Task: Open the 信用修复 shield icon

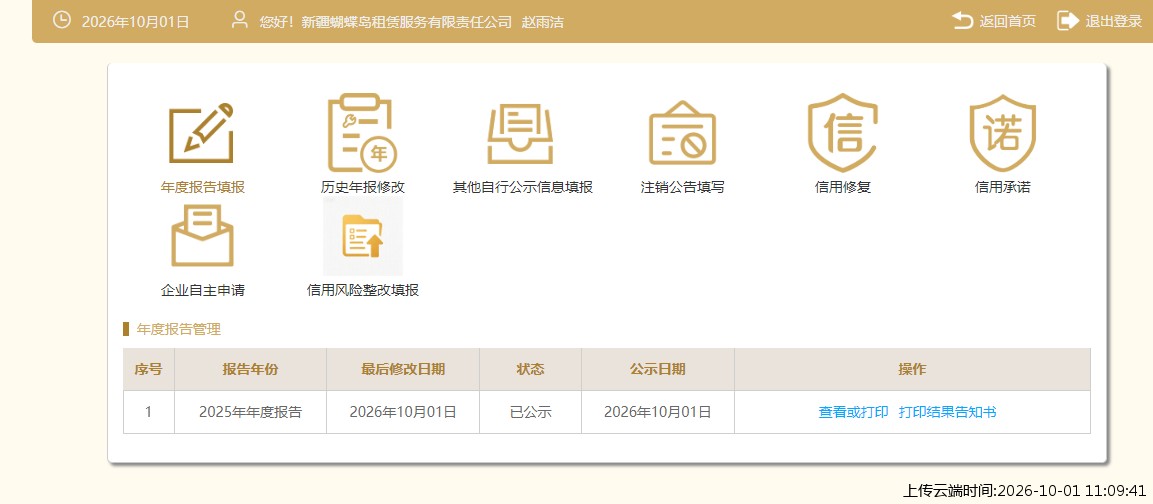Action: click(843, 132)
